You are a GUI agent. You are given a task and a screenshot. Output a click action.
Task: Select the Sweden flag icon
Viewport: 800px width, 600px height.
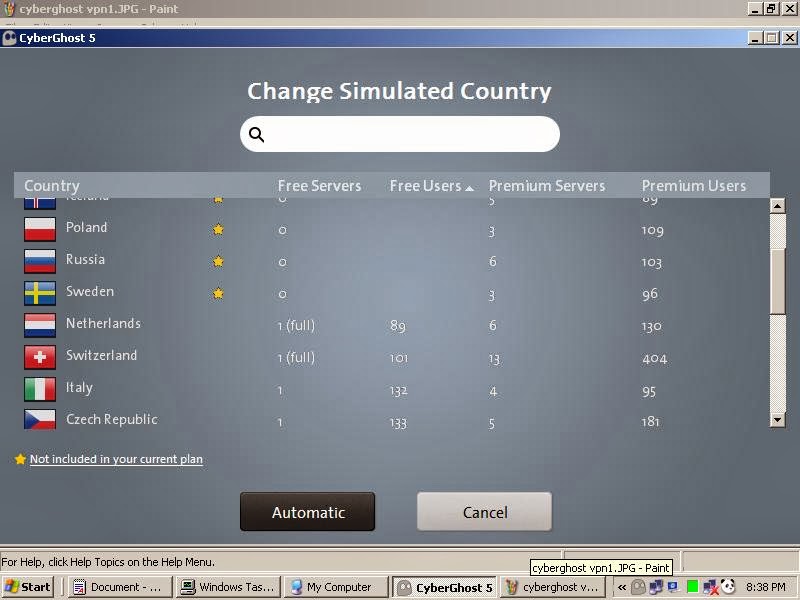40,293
